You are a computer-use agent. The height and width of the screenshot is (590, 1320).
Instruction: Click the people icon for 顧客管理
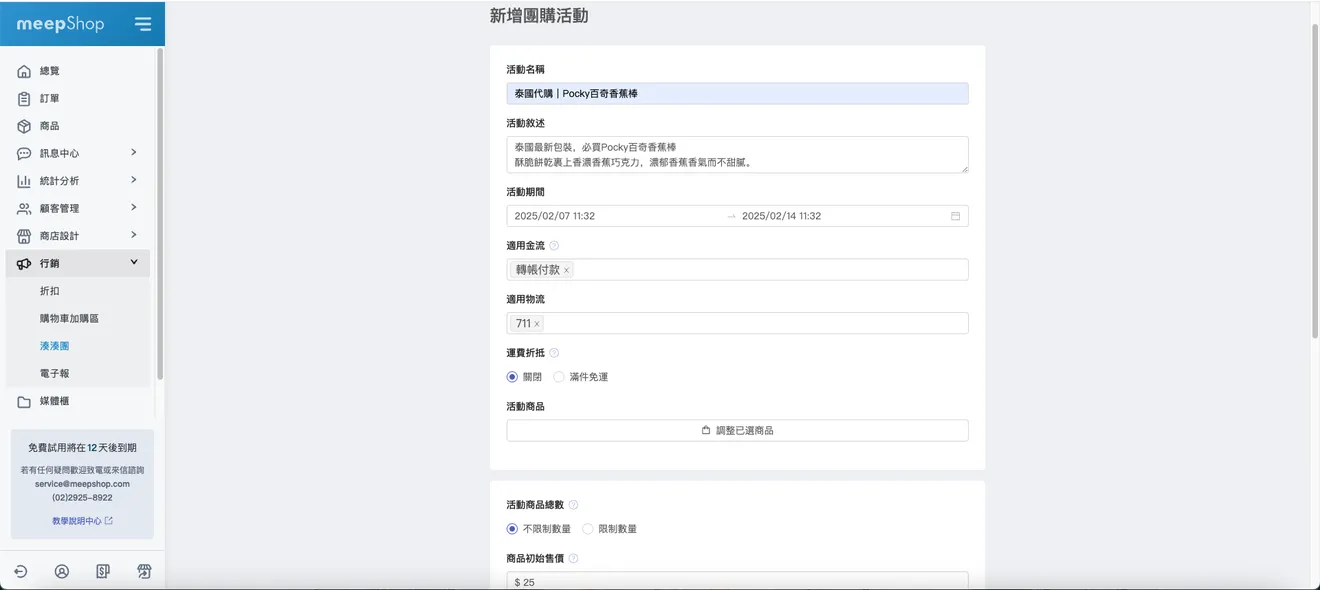[x=24, y=209]
